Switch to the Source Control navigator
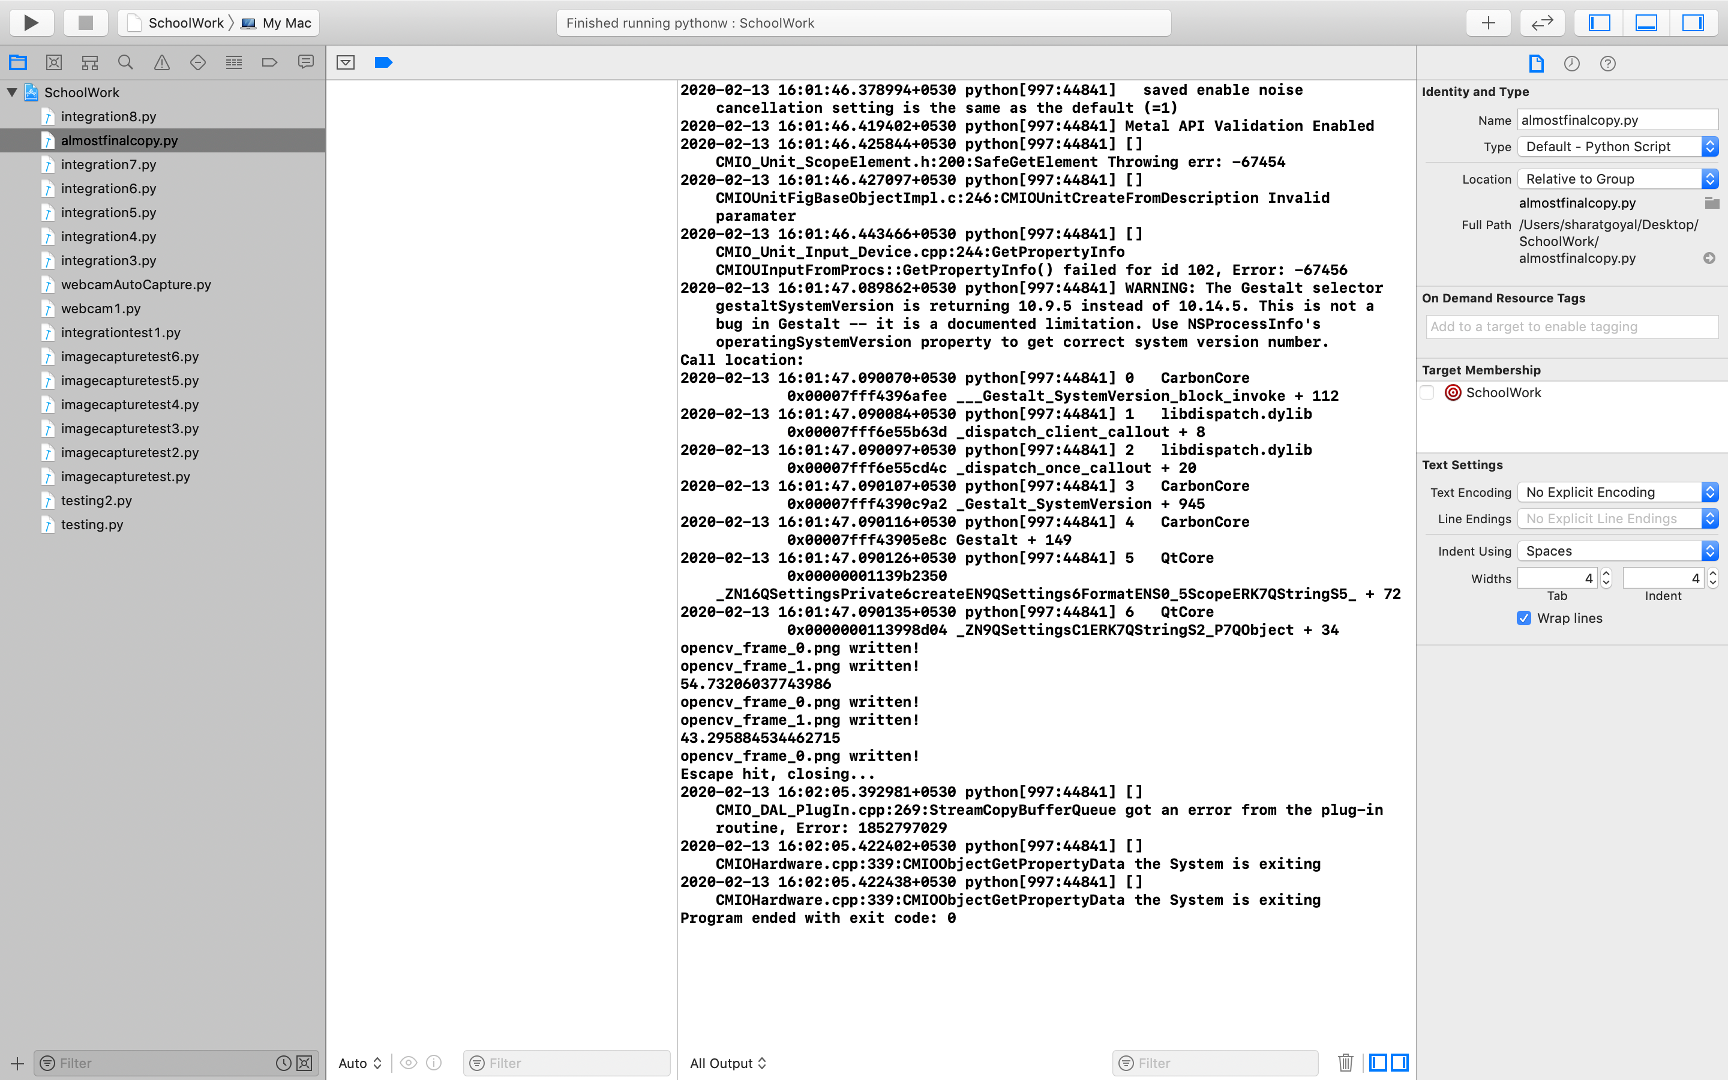The height and width of the screenshot is (1080, 1728). click(54, 62)
